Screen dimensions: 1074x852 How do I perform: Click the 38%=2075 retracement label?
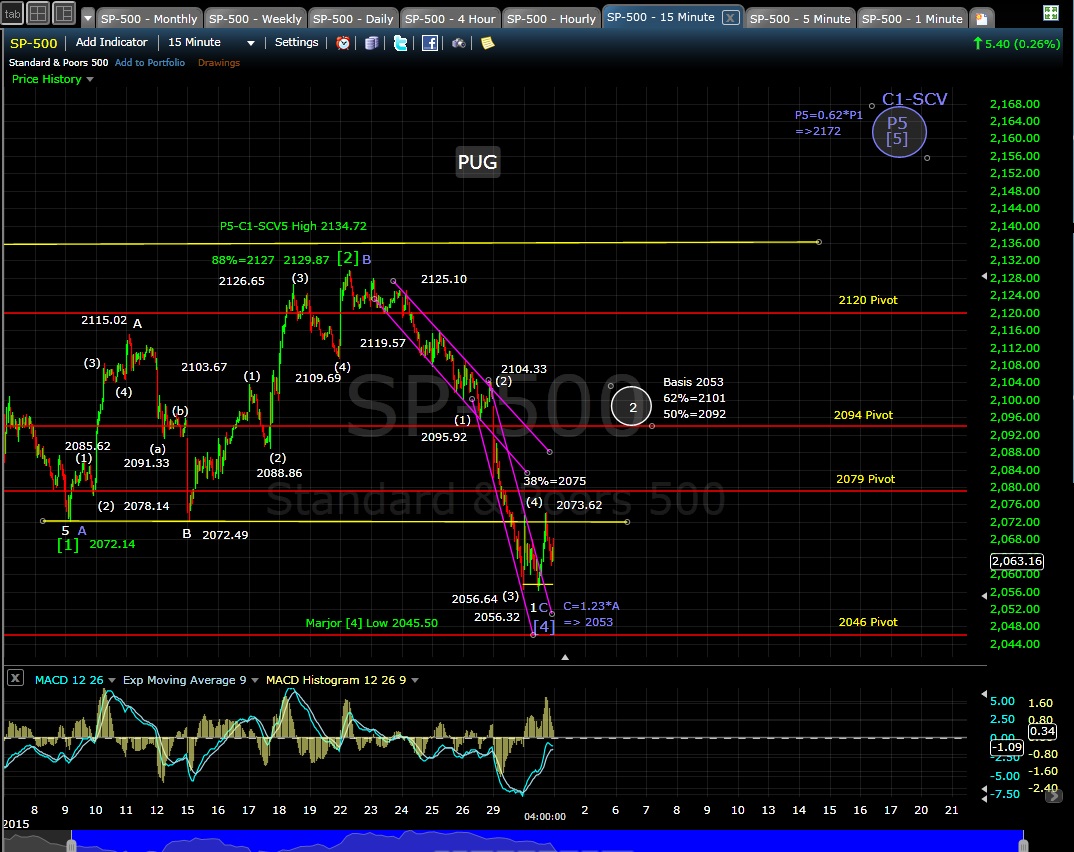click(555, 481)
